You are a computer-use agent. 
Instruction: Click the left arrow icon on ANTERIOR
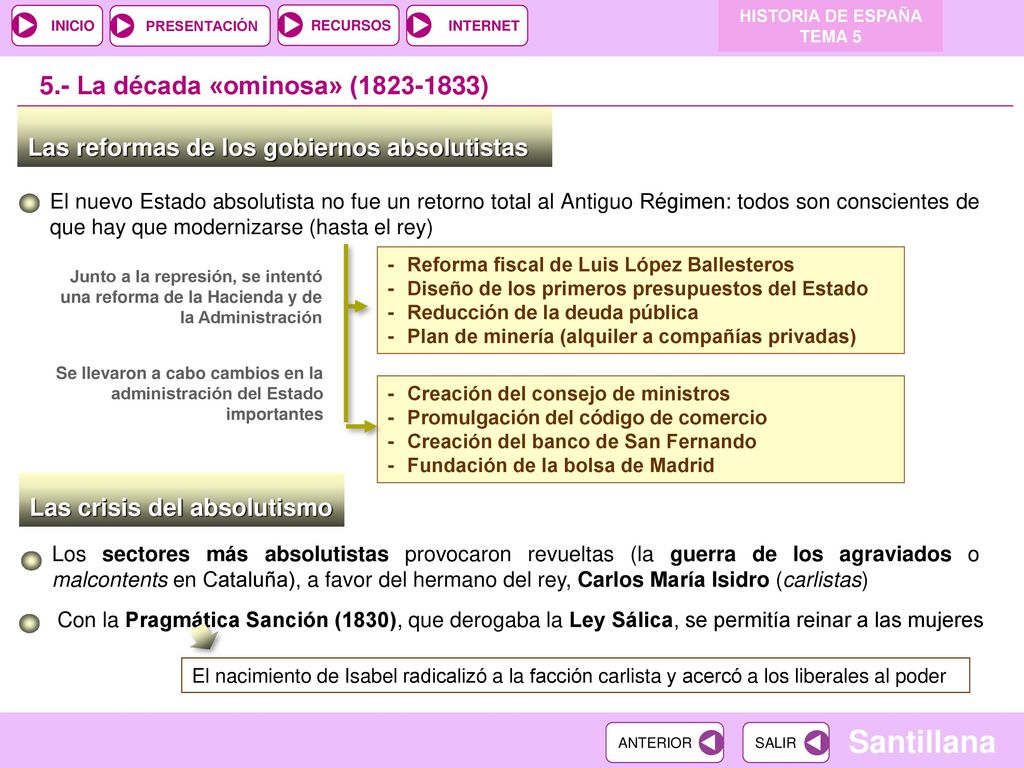(711, 743)
